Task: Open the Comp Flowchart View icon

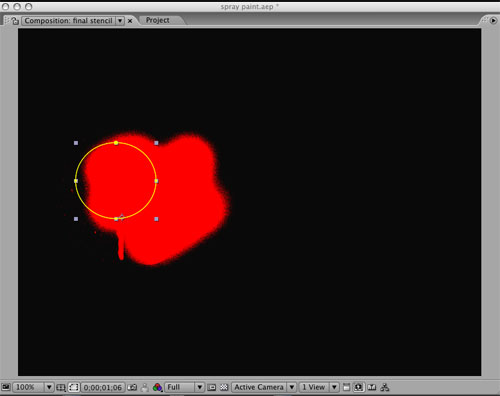Action: (x=385, y=387)
